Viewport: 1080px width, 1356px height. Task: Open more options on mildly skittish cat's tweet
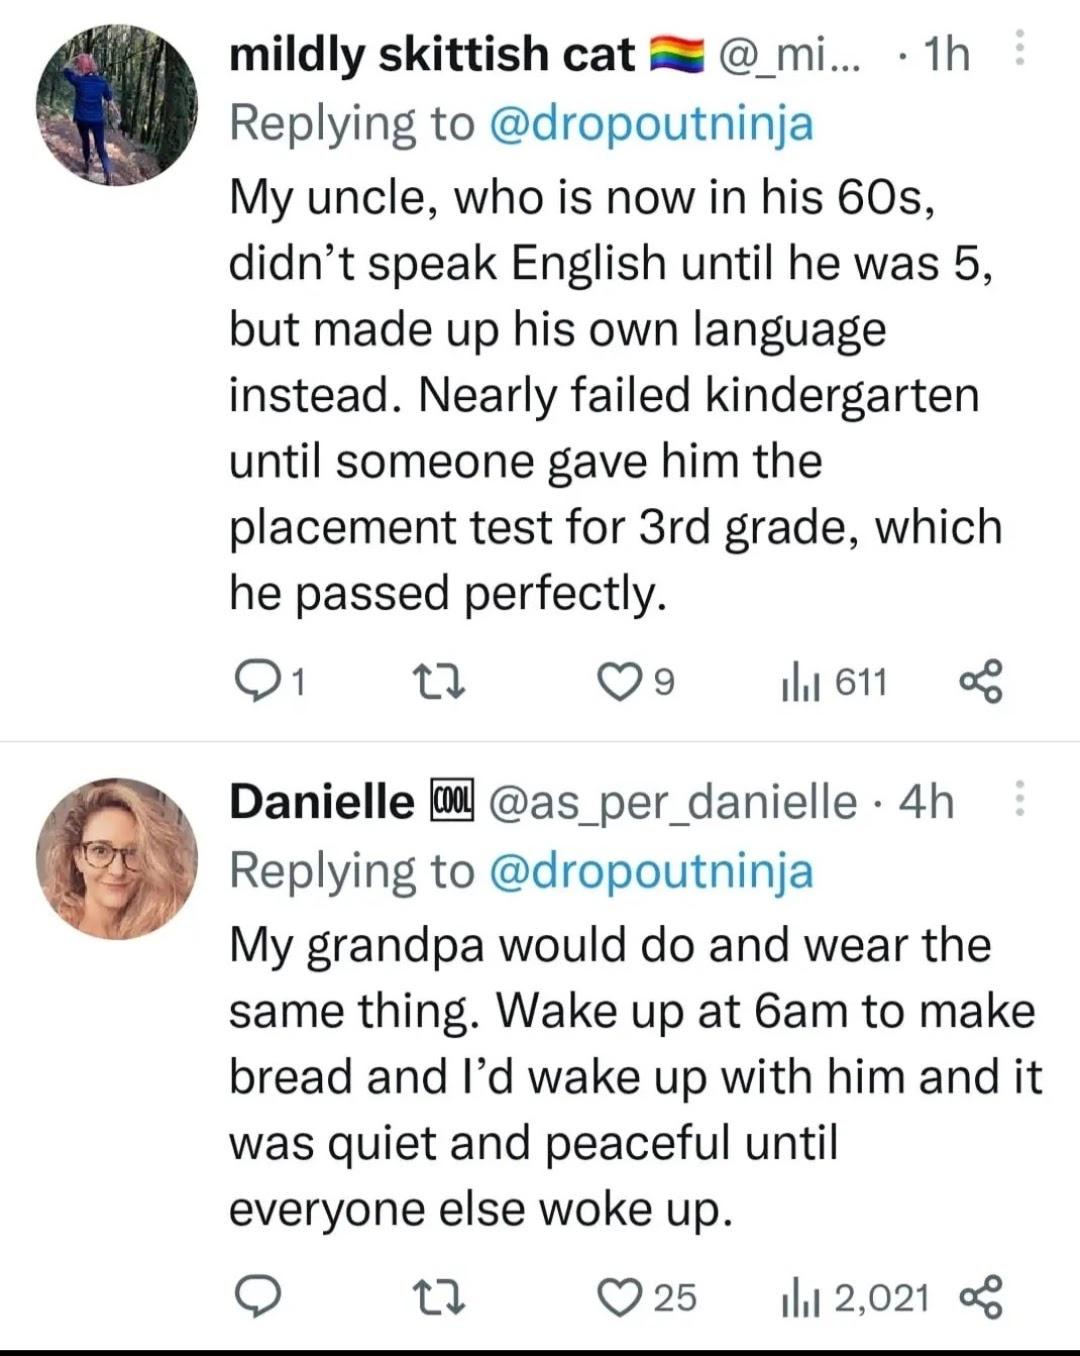coord(1019,47)
